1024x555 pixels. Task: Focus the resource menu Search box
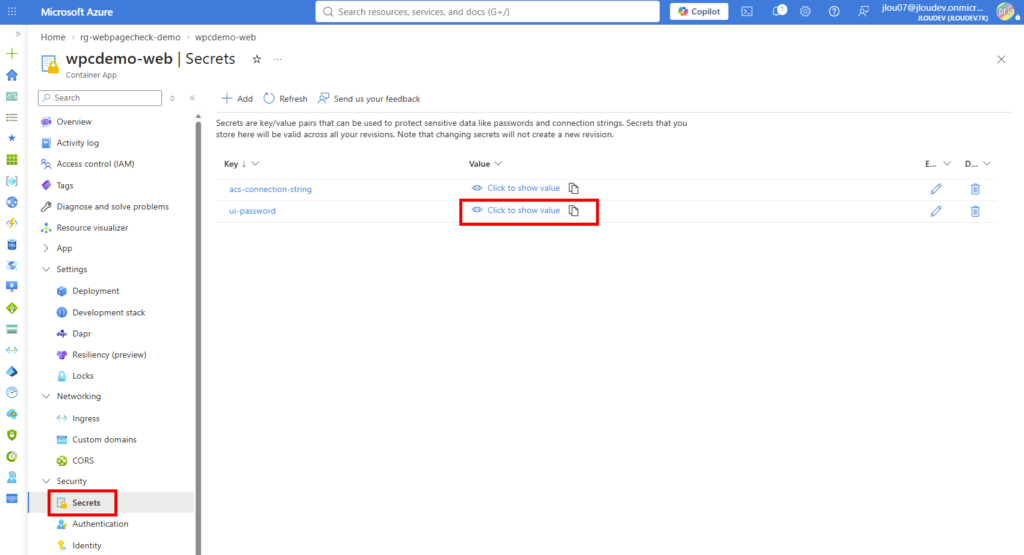[100, 98]
